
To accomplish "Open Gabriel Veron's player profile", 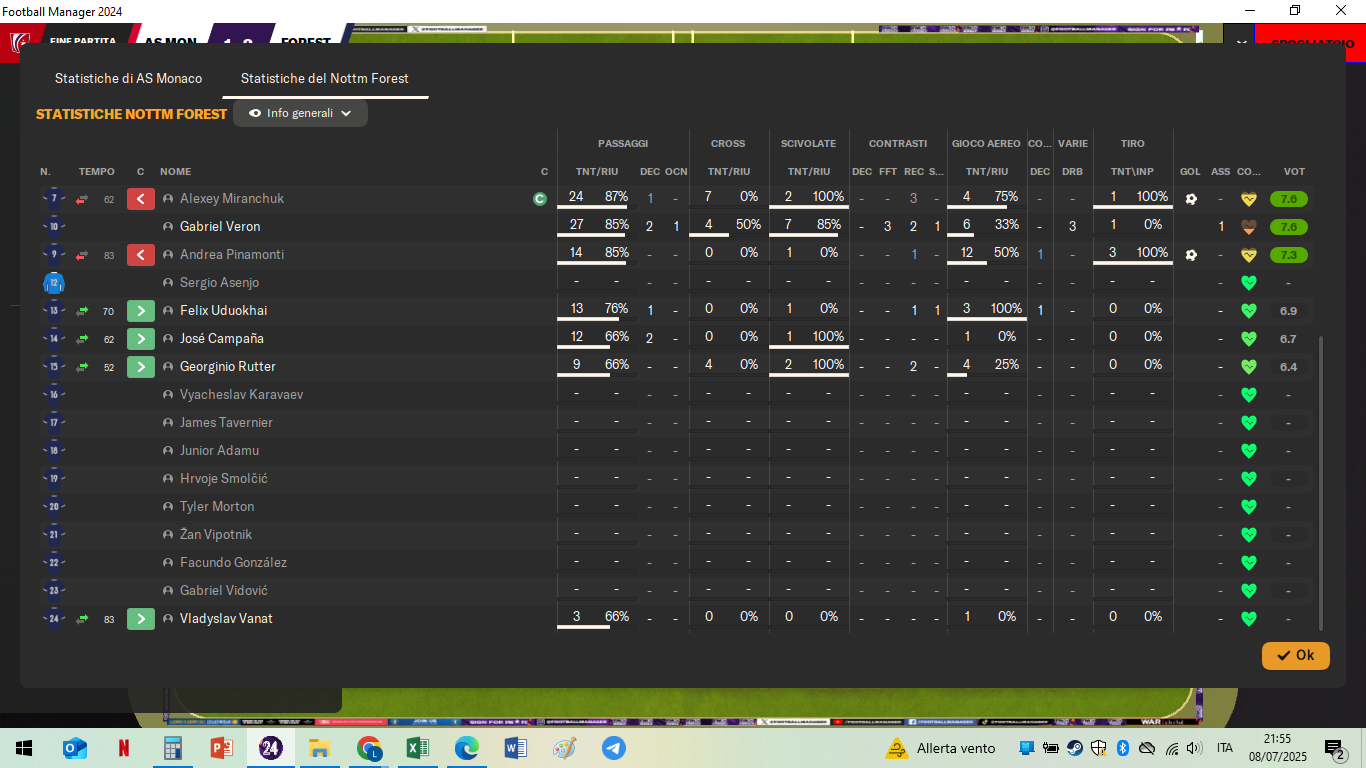I will tap(220, 227).
